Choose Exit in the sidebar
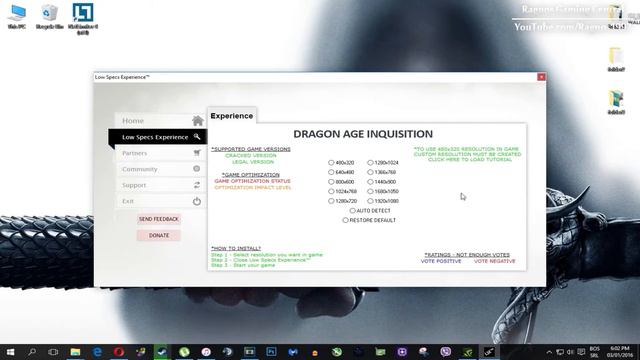Image resolution: width=640 pixels, height=360 pixels. pyautogui.click(x=160, y=201)
